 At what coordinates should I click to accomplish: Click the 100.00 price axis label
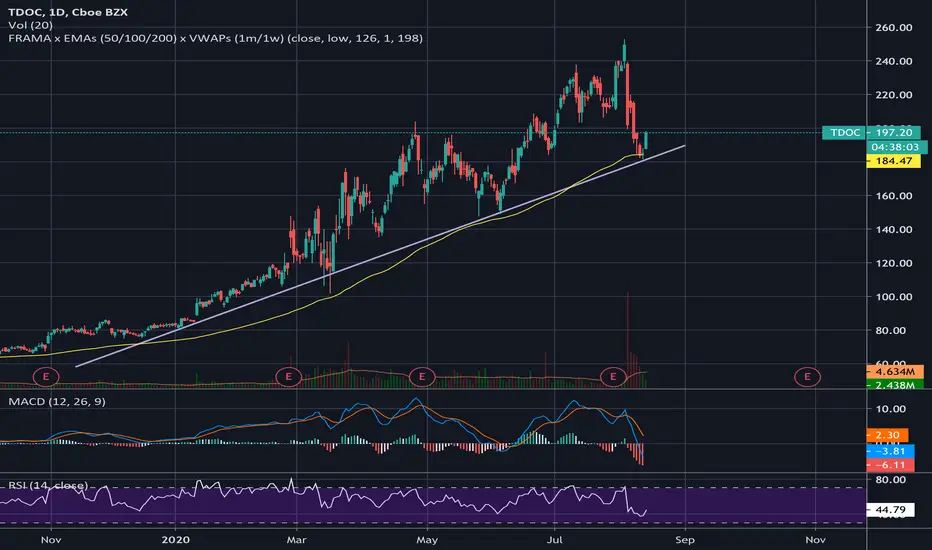click(x=893, y=297)
